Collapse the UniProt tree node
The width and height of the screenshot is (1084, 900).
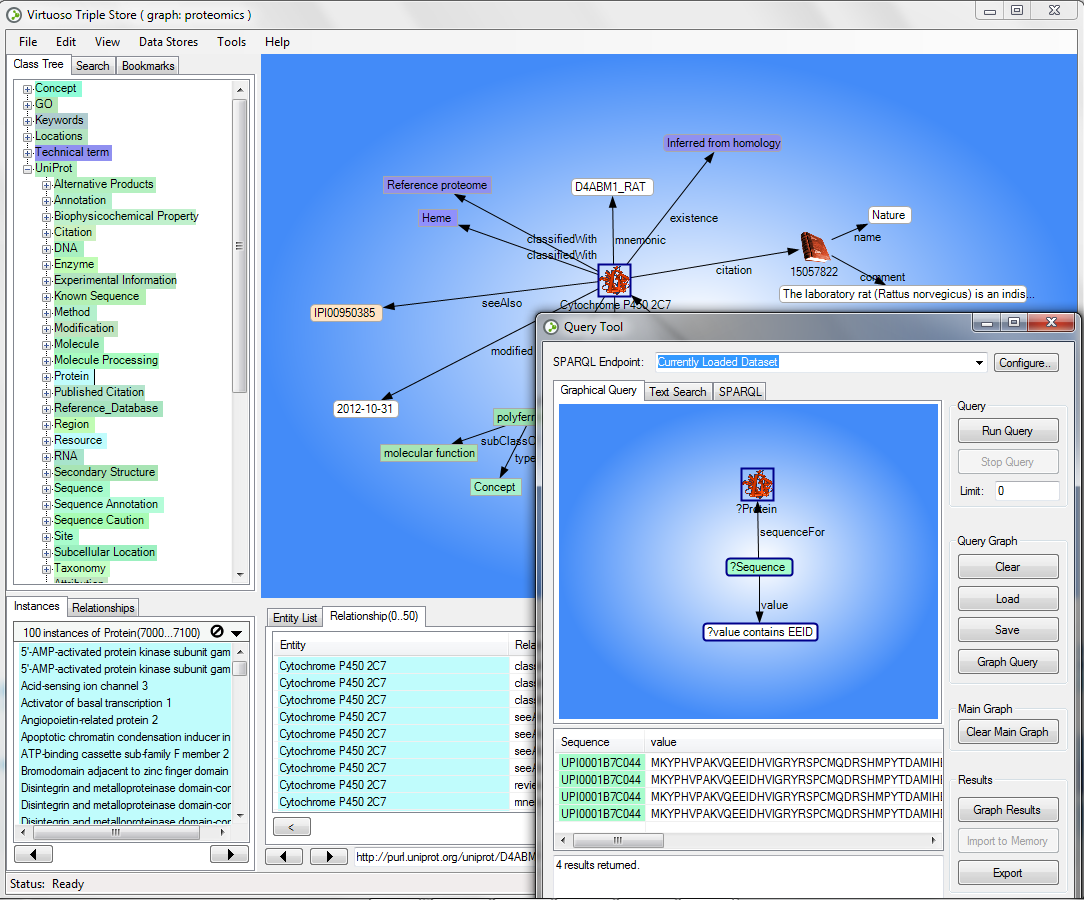pyautogui.click(x=28, y=168)
